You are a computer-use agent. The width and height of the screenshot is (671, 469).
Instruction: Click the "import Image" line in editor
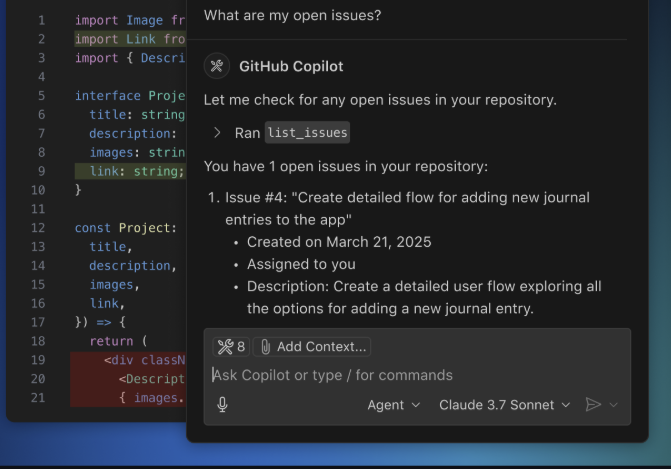tap(130, 20)
